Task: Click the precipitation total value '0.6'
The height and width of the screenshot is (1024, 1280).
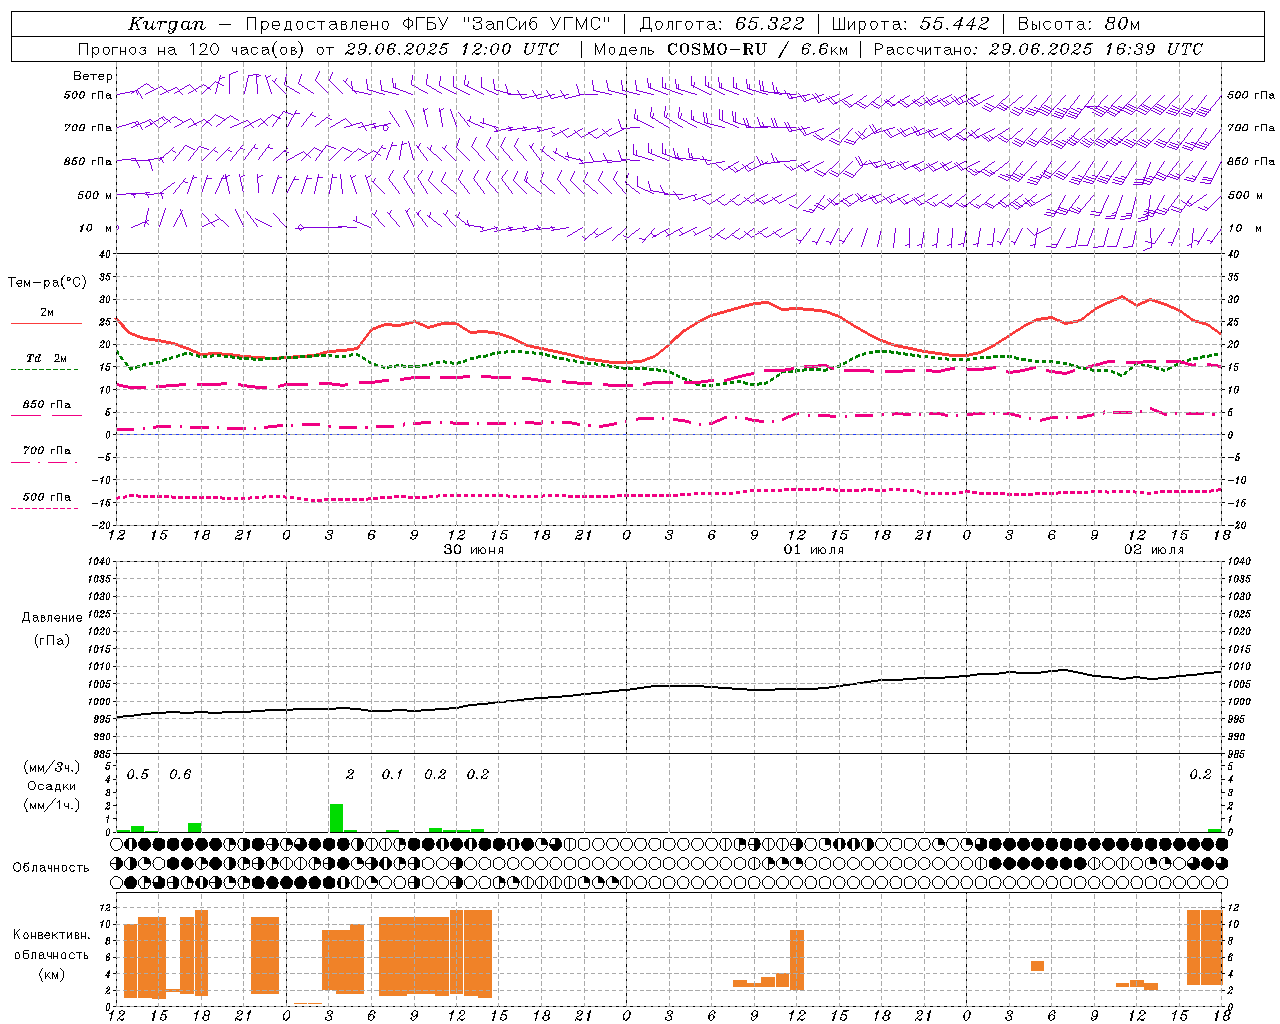Action: [180, 775]
